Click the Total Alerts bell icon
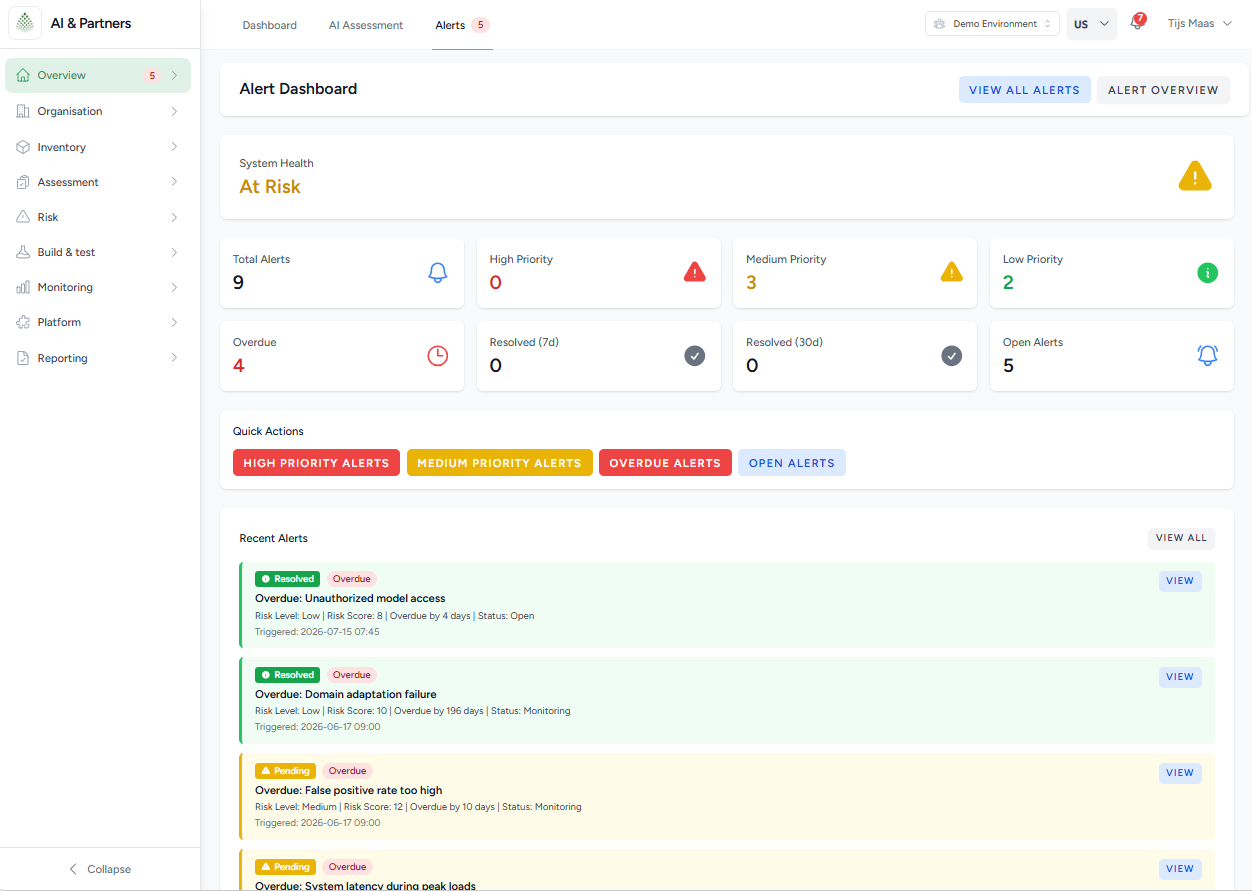This screenshot has width=1252, height=891. coord(438,272)
